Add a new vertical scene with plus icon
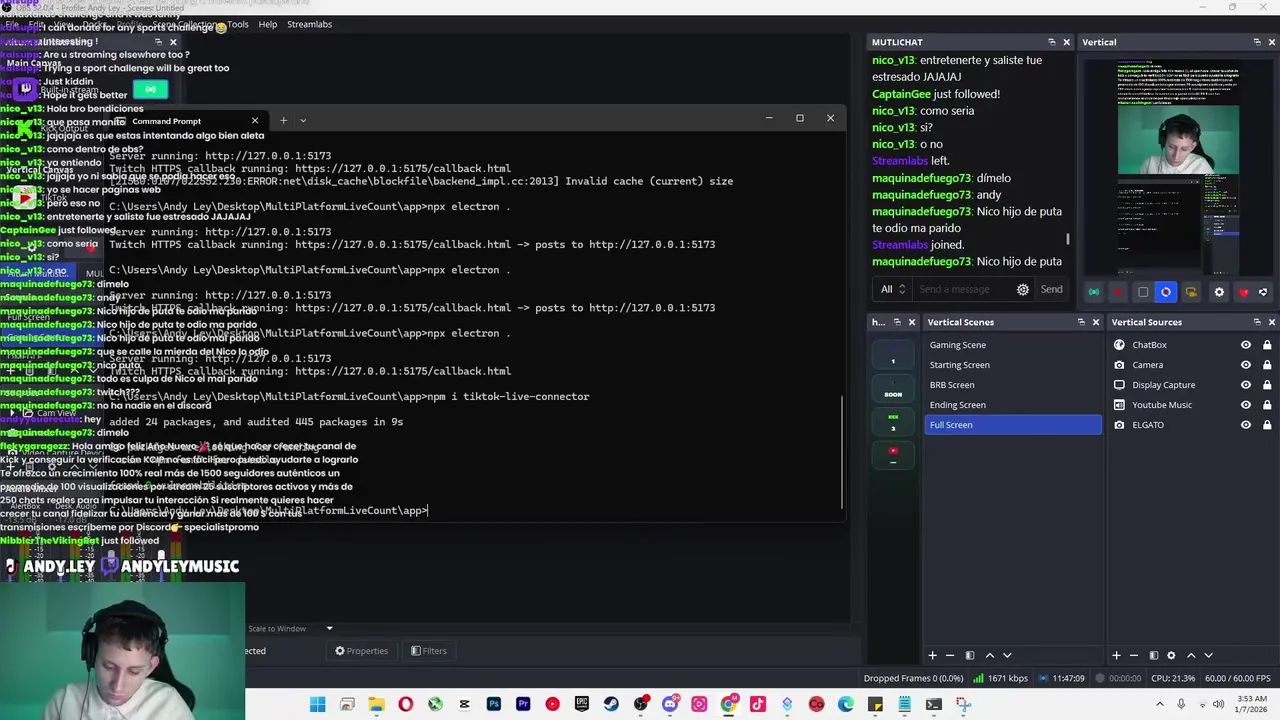 coord(932,655)
